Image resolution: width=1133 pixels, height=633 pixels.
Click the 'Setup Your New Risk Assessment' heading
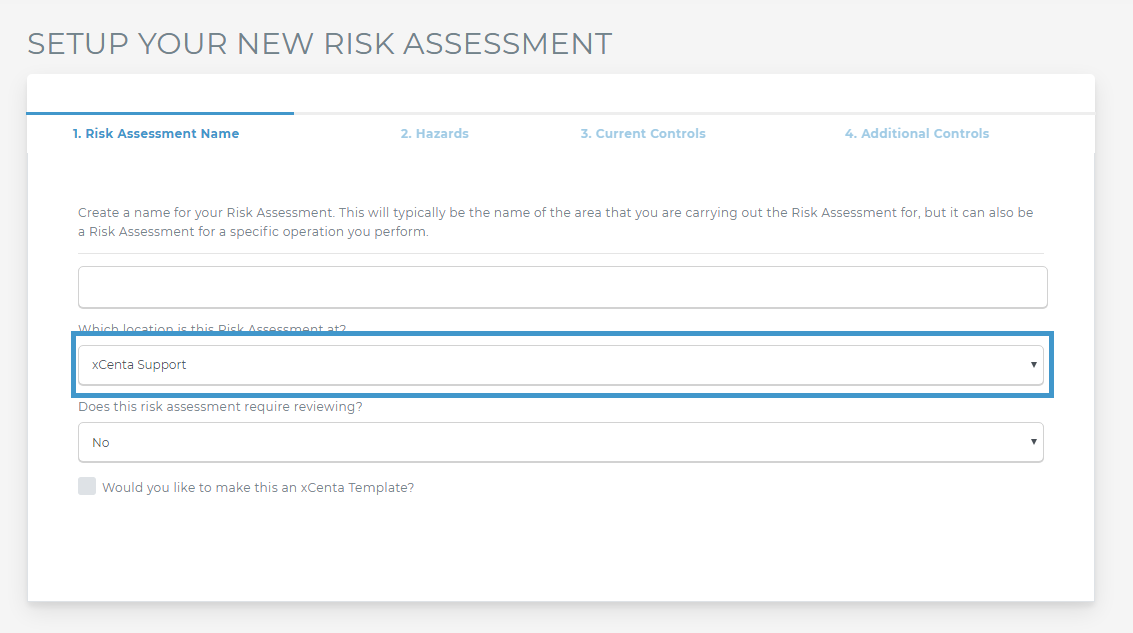coord(319,44)
